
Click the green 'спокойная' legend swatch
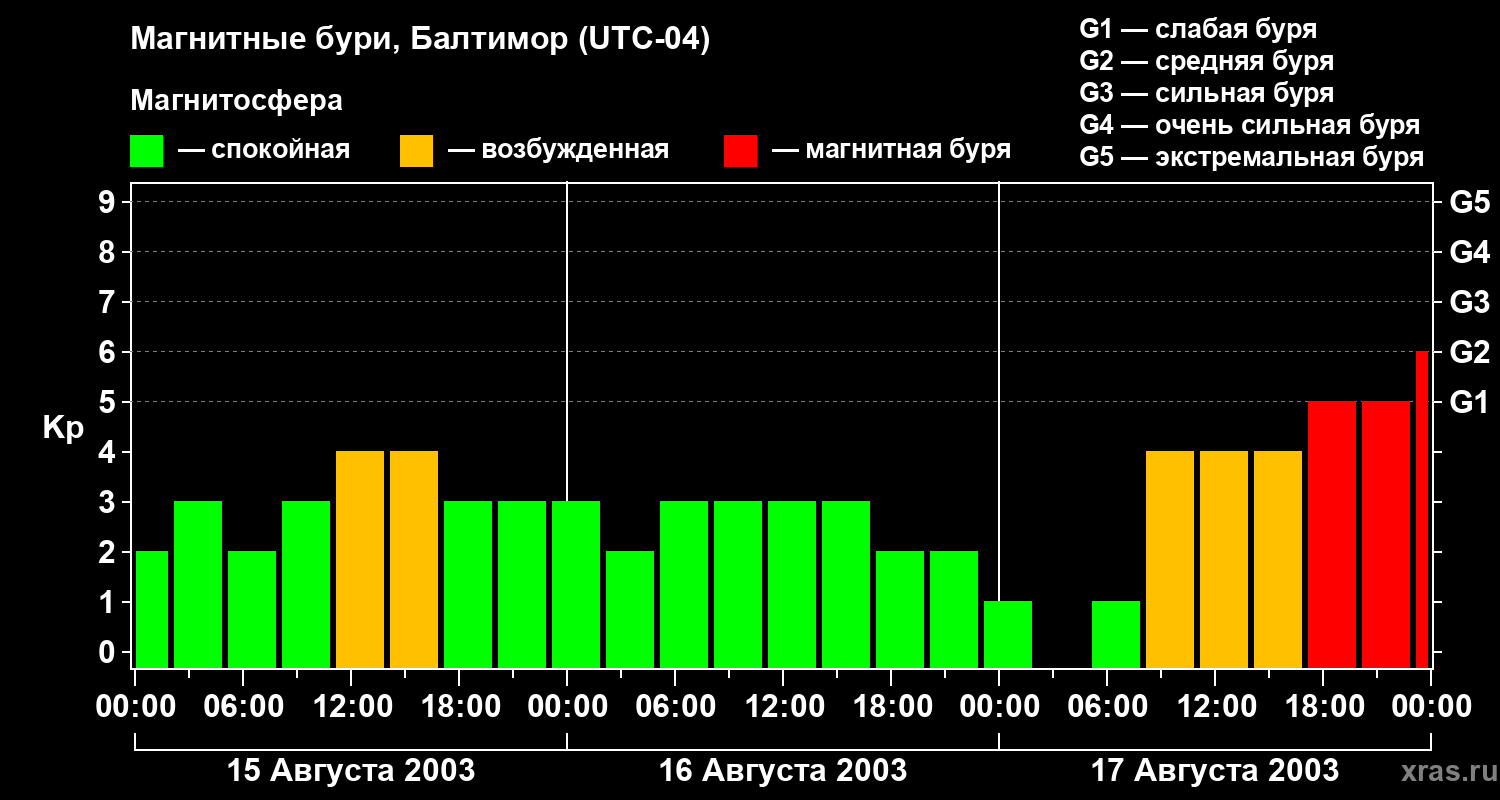(147, 150)
